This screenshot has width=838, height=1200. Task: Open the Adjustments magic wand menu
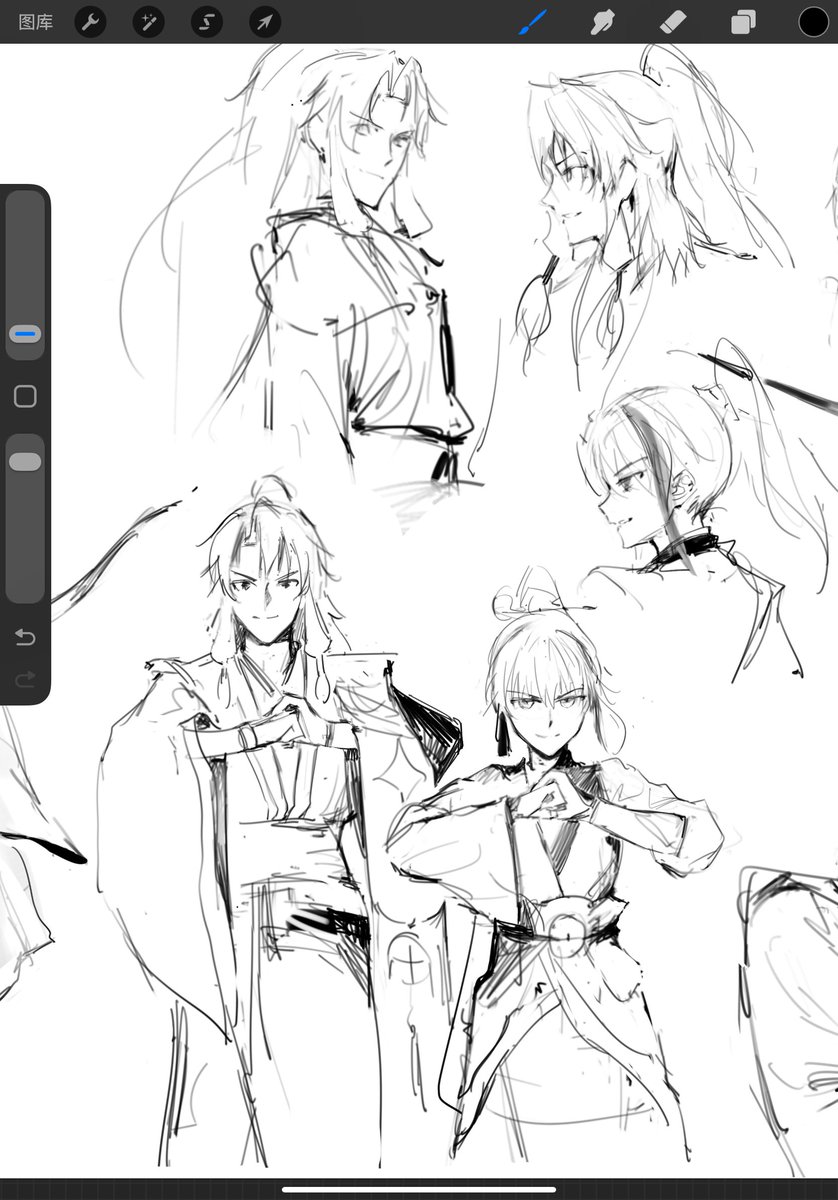point(149,21)
